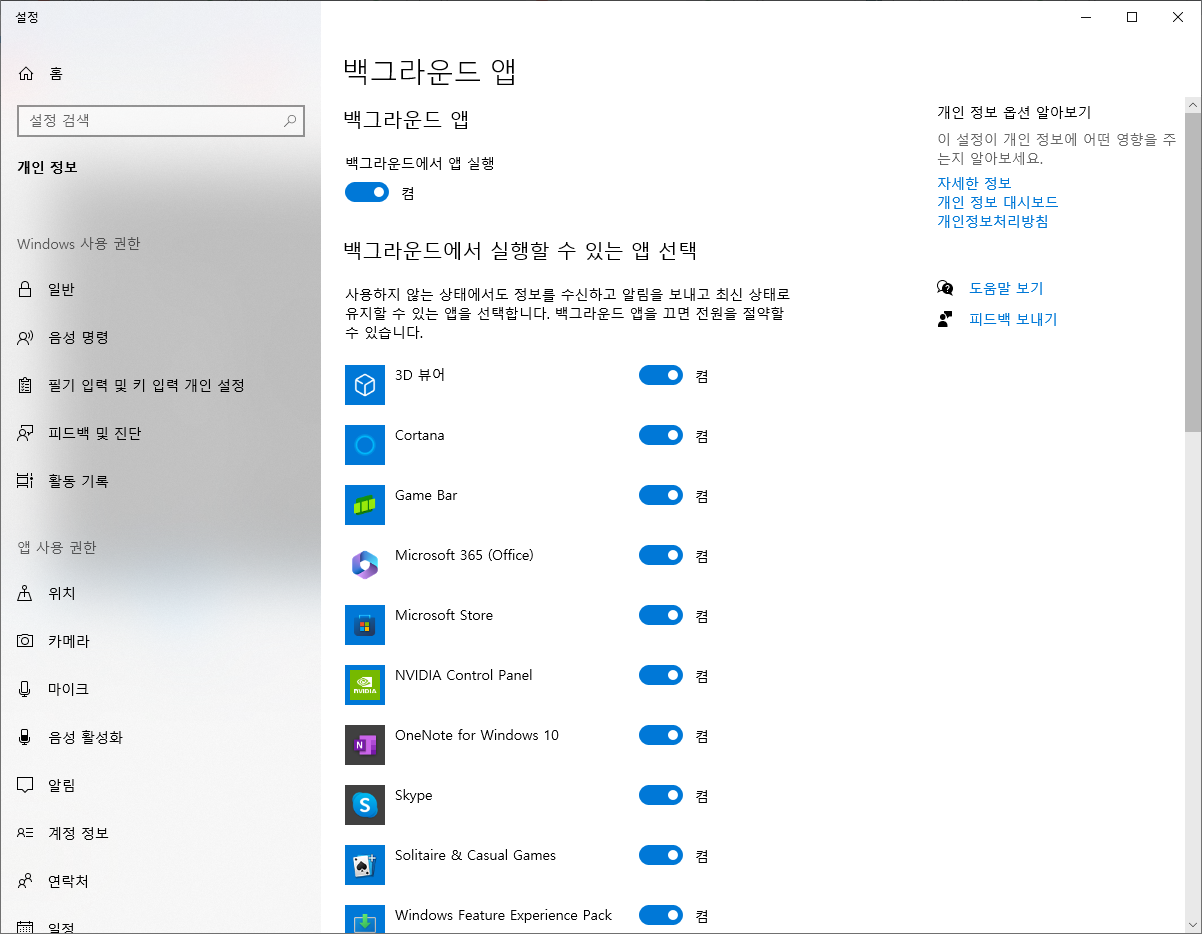This screenshot has height=934, width=1202.
Task: Click the feedback icon beside 피드백 보내기
Action: point(945,319)
